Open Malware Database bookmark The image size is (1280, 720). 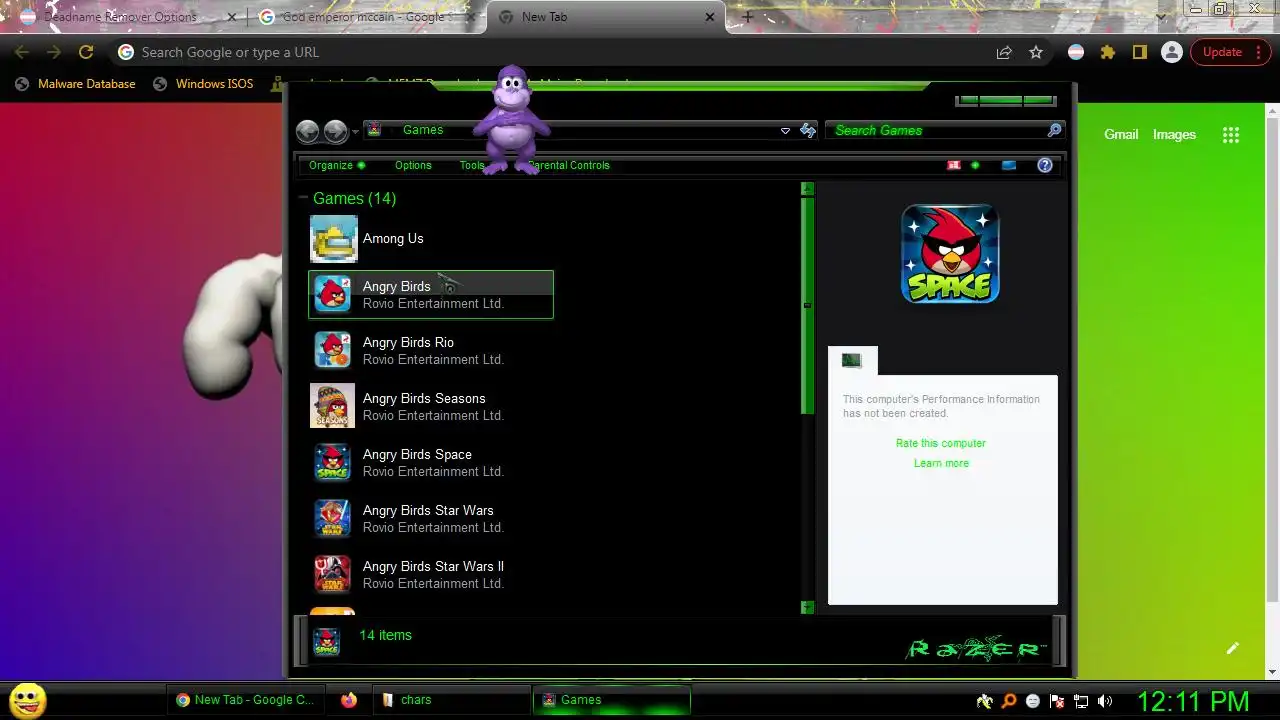(75, 84)
